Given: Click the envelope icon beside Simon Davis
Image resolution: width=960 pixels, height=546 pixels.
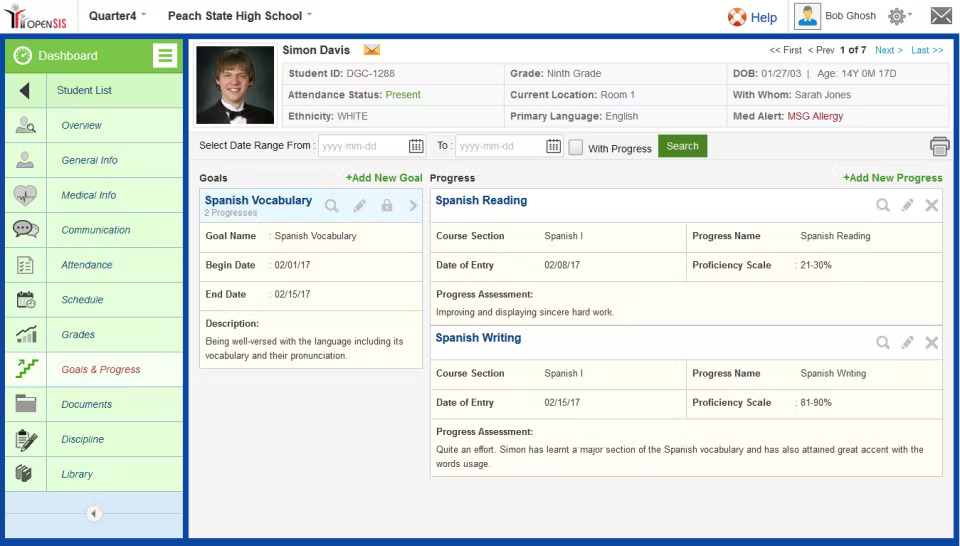Looking at the screenshot, I should 371,50.
